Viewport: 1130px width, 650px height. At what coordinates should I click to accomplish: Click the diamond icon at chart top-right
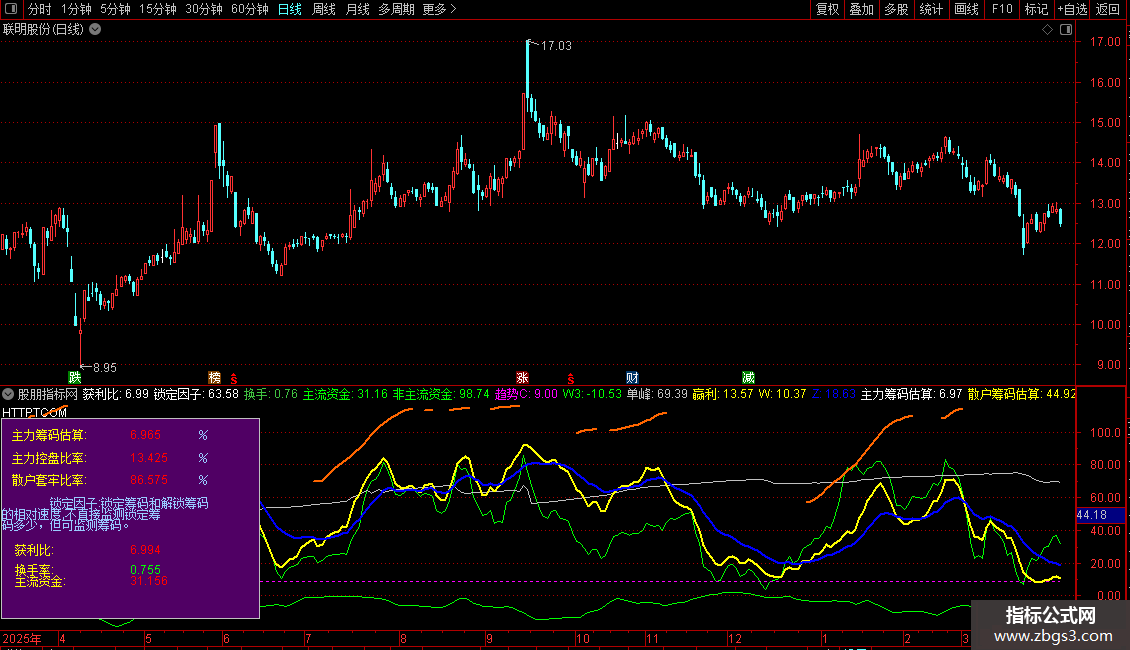pos(1047,29)
